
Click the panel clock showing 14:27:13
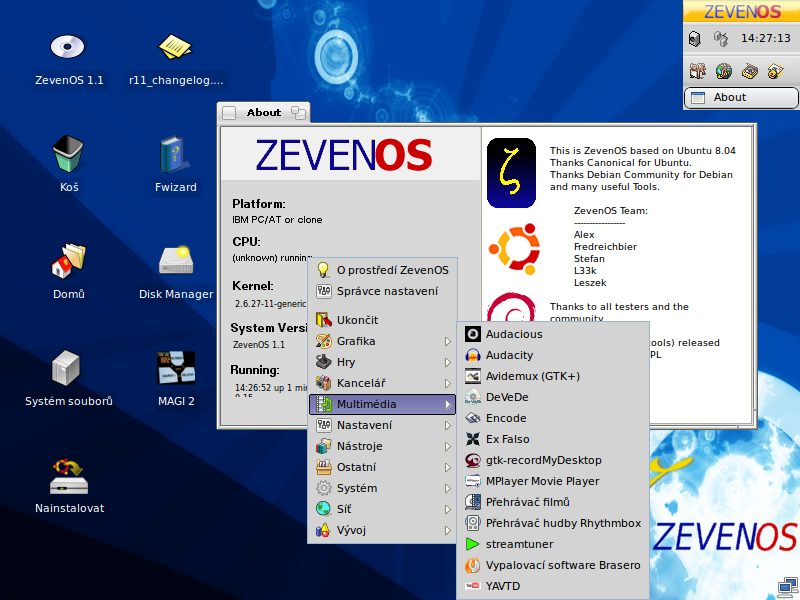[765, 38]
